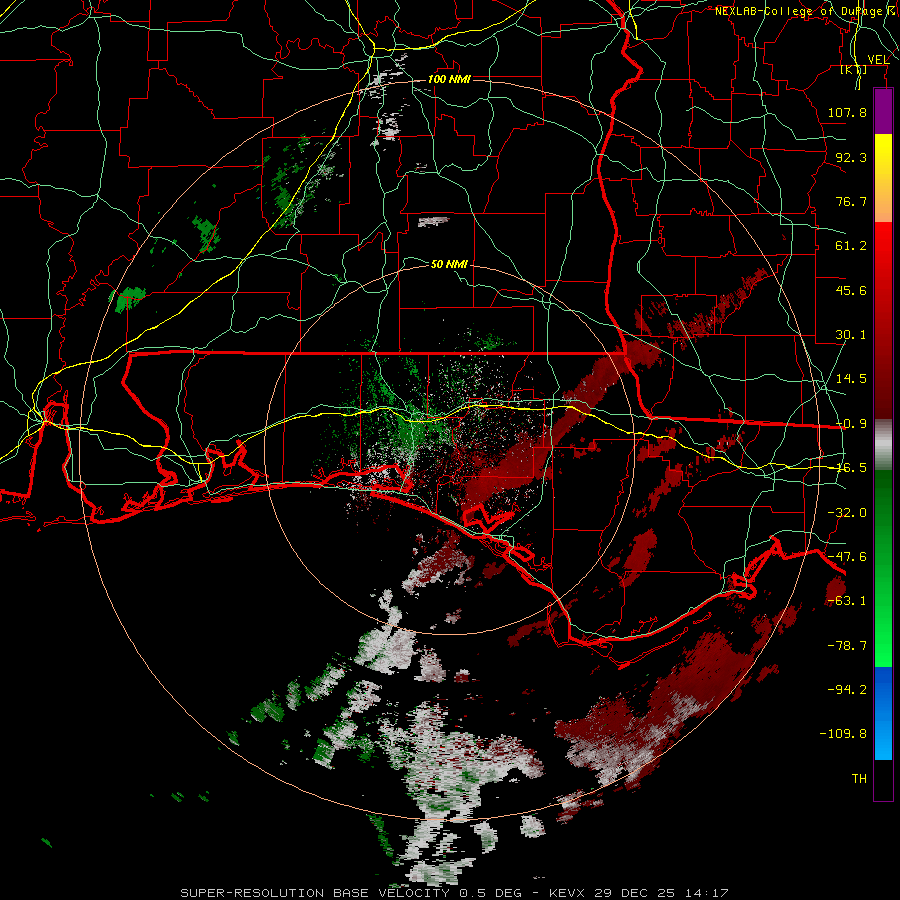The image size is (900, 900).
Task: Select the -0.9 value on velocity scale
Action: (x=851, y=424)
